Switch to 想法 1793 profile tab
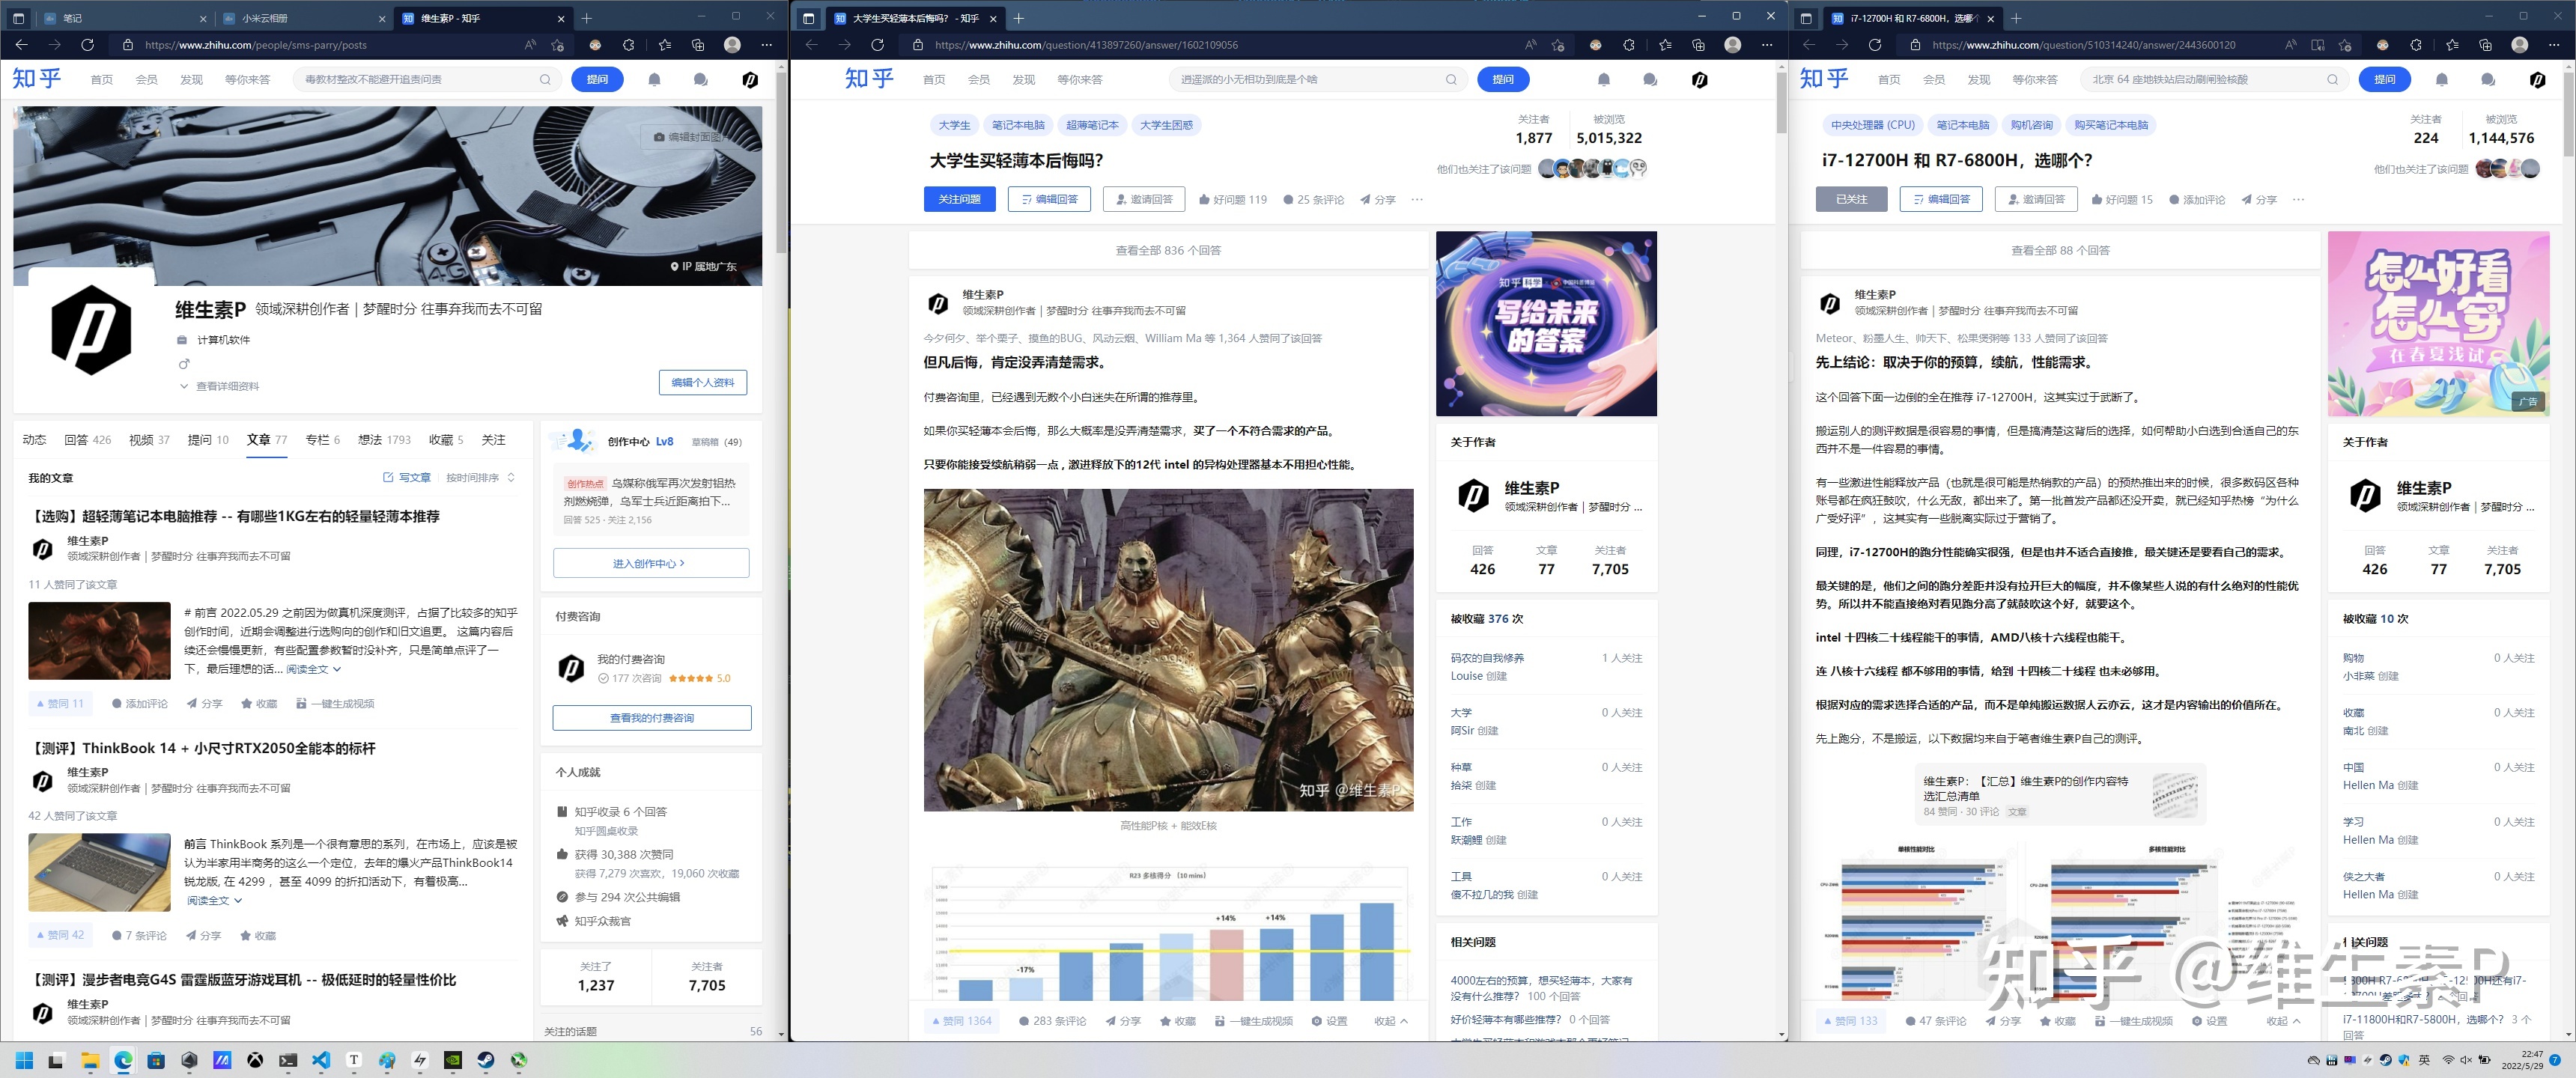This screenshot has width=2576, height=1078. point(384,440)
